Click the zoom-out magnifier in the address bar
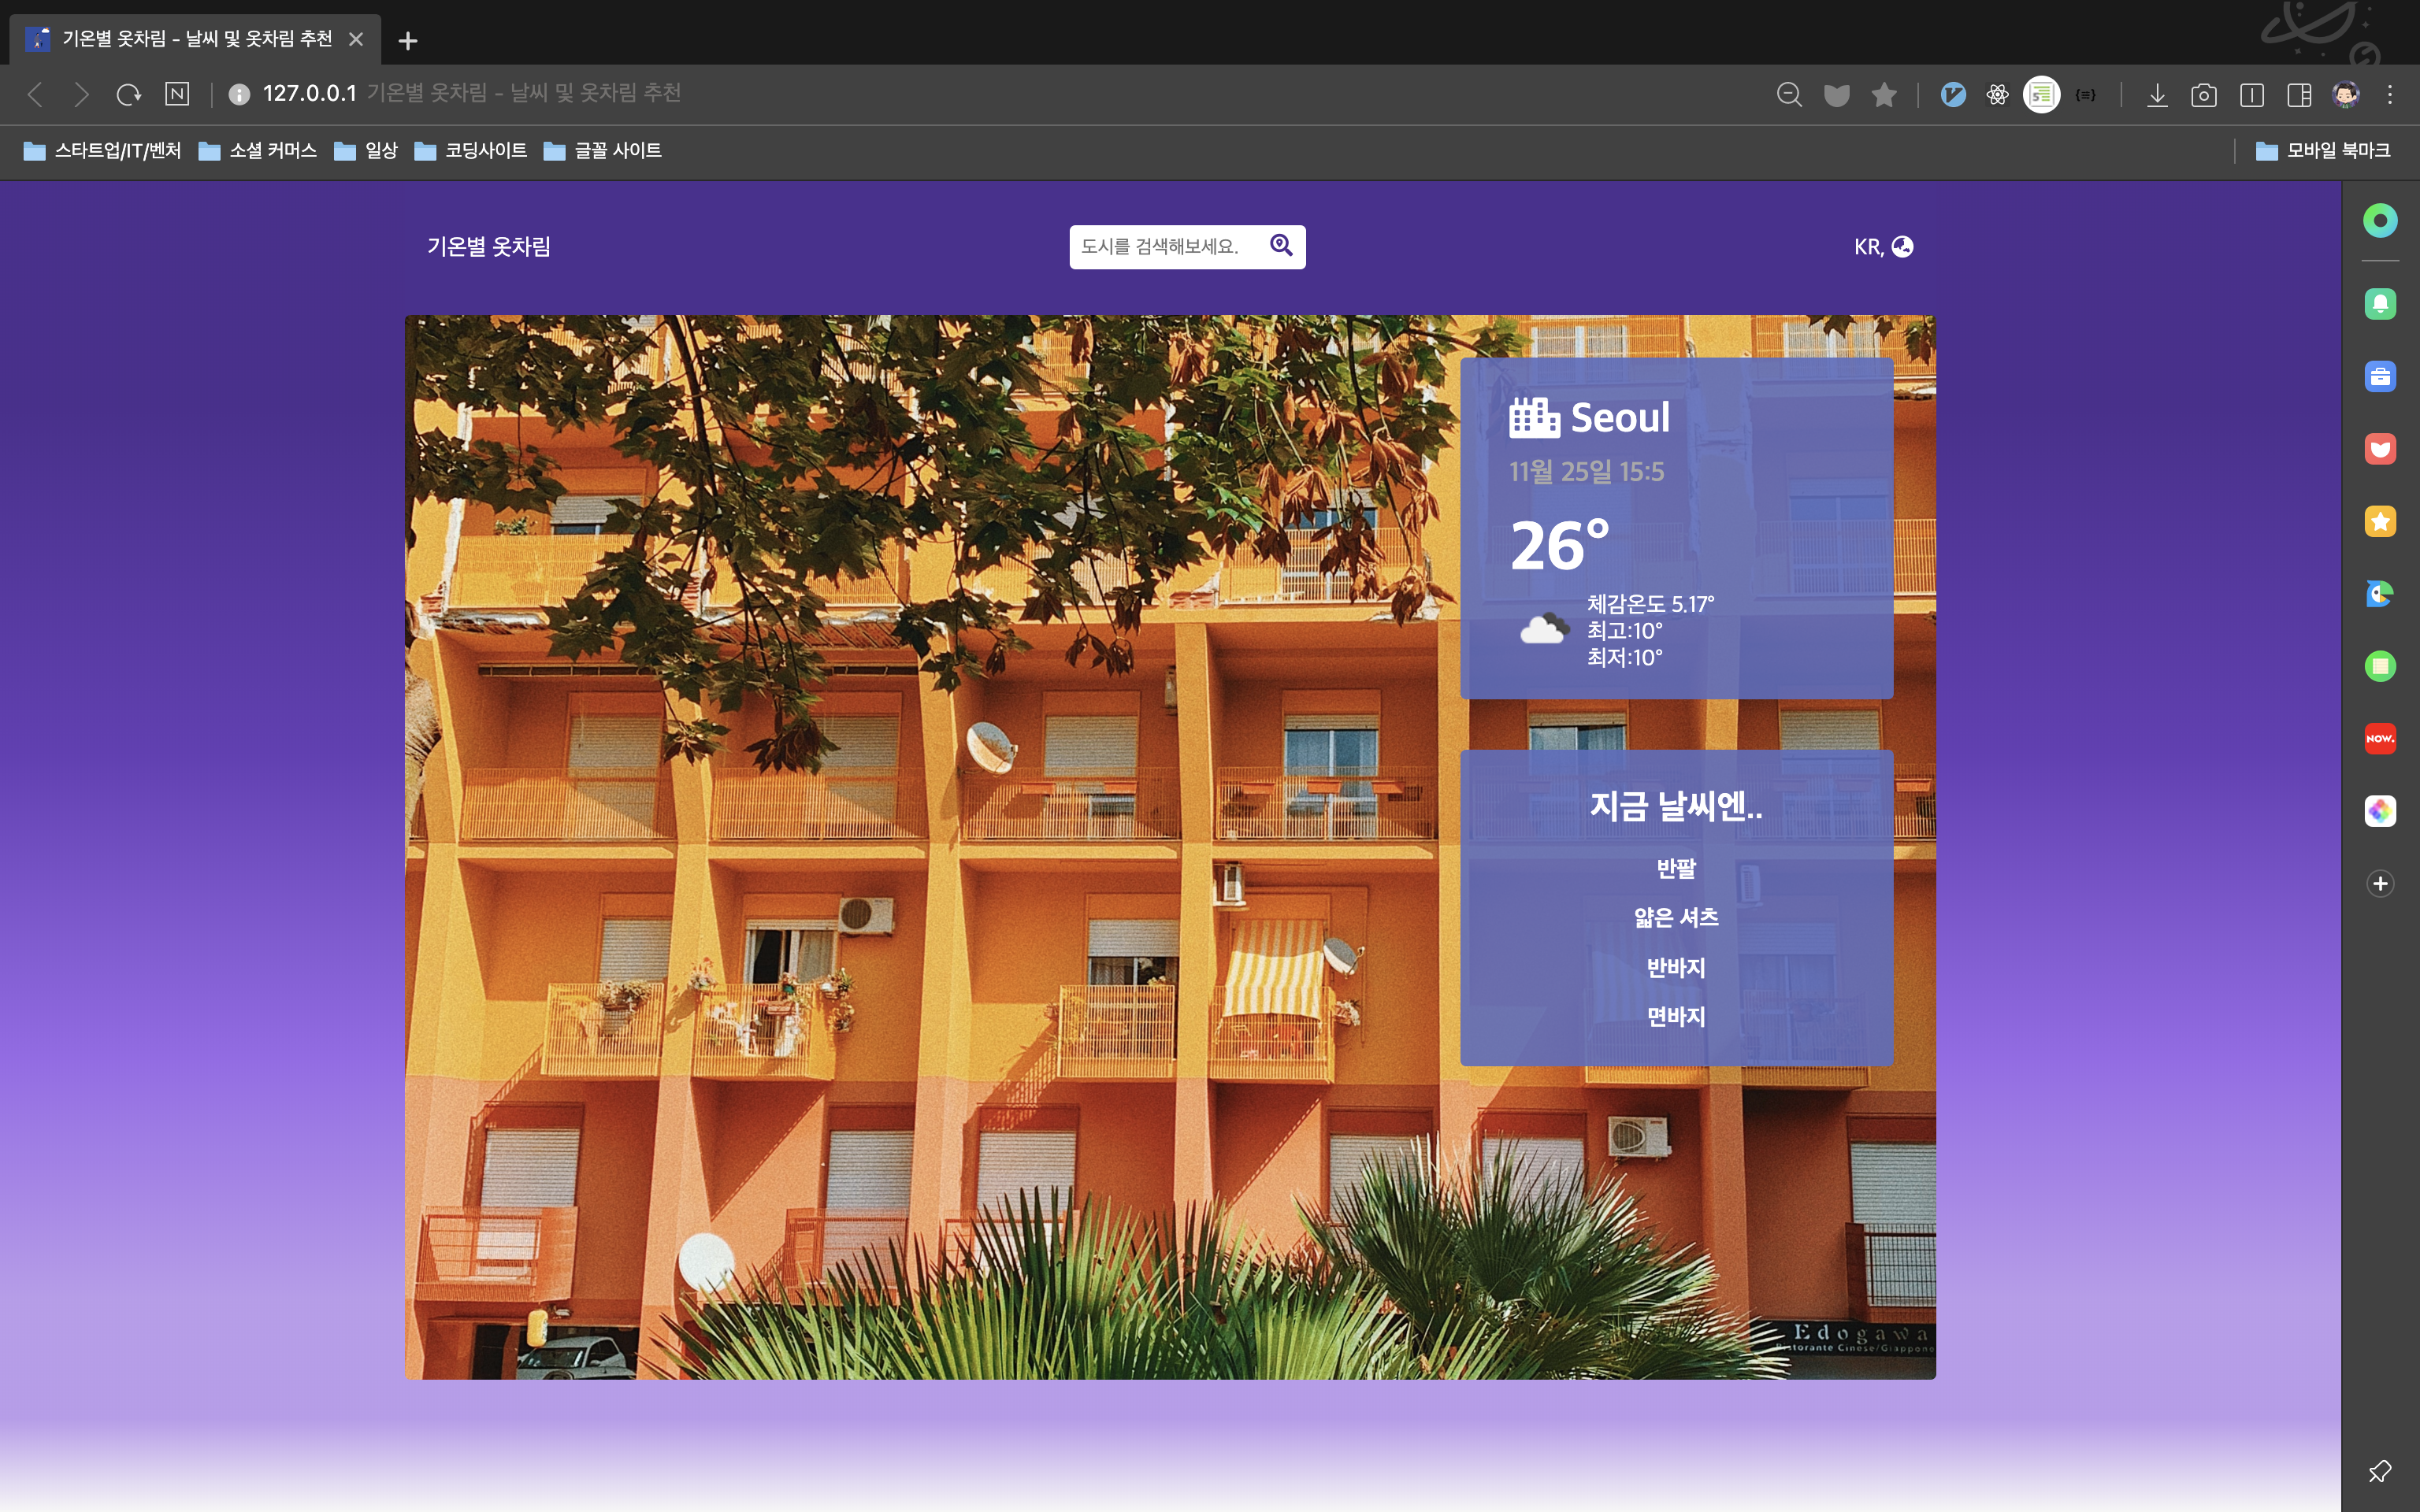 pos(1789,95)
